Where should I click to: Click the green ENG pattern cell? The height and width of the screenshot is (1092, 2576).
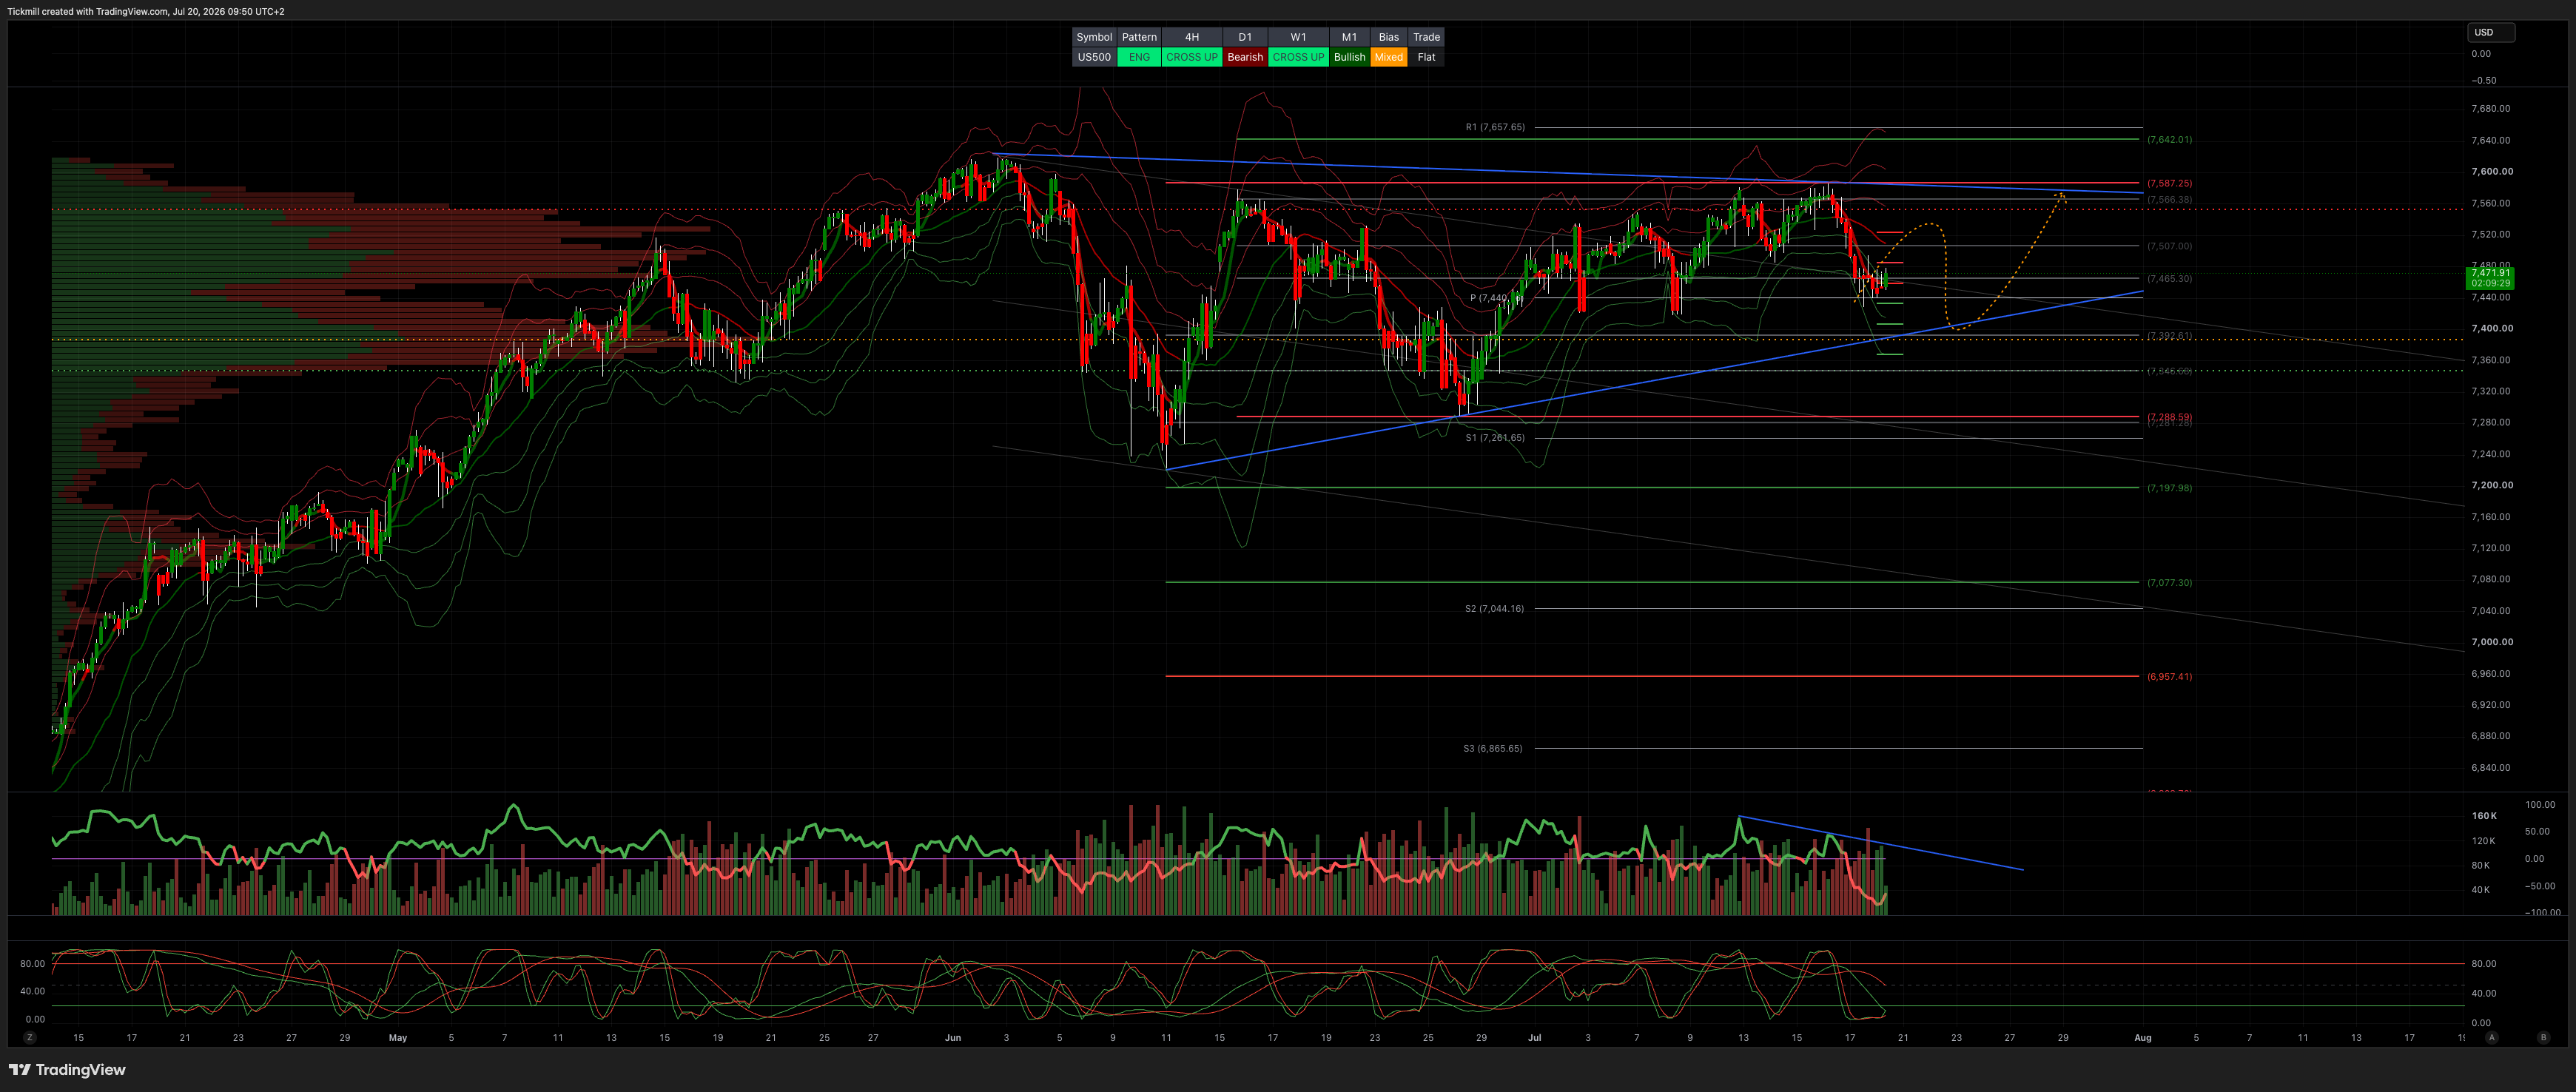[1139, 57]
